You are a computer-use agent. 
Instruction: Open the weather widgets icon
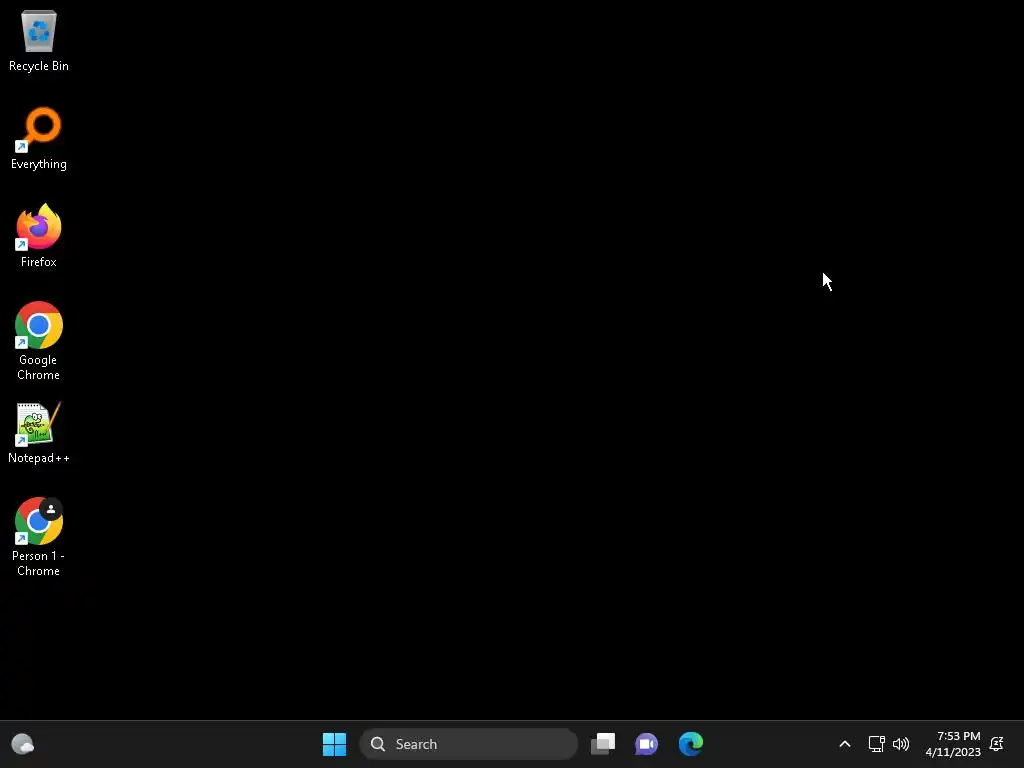tap(23, 744)
